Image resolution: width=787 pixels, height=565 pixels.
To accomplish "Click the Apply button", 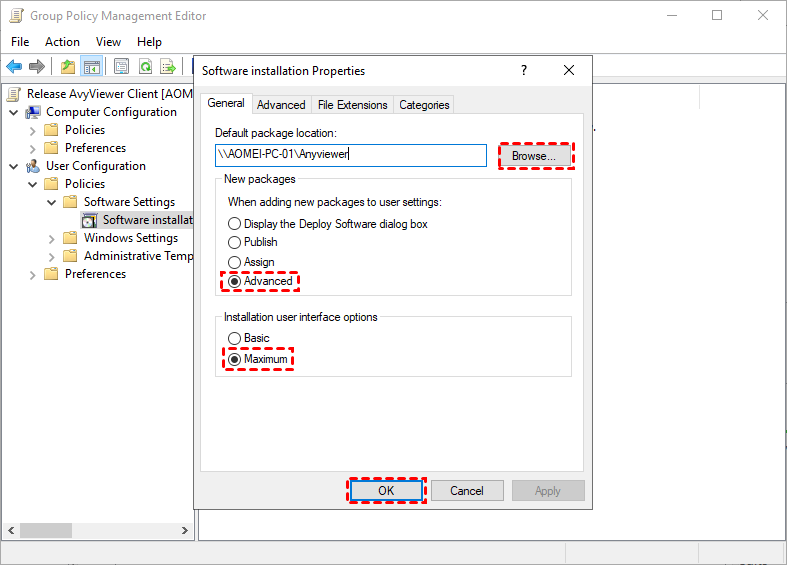I will point(548,491).
